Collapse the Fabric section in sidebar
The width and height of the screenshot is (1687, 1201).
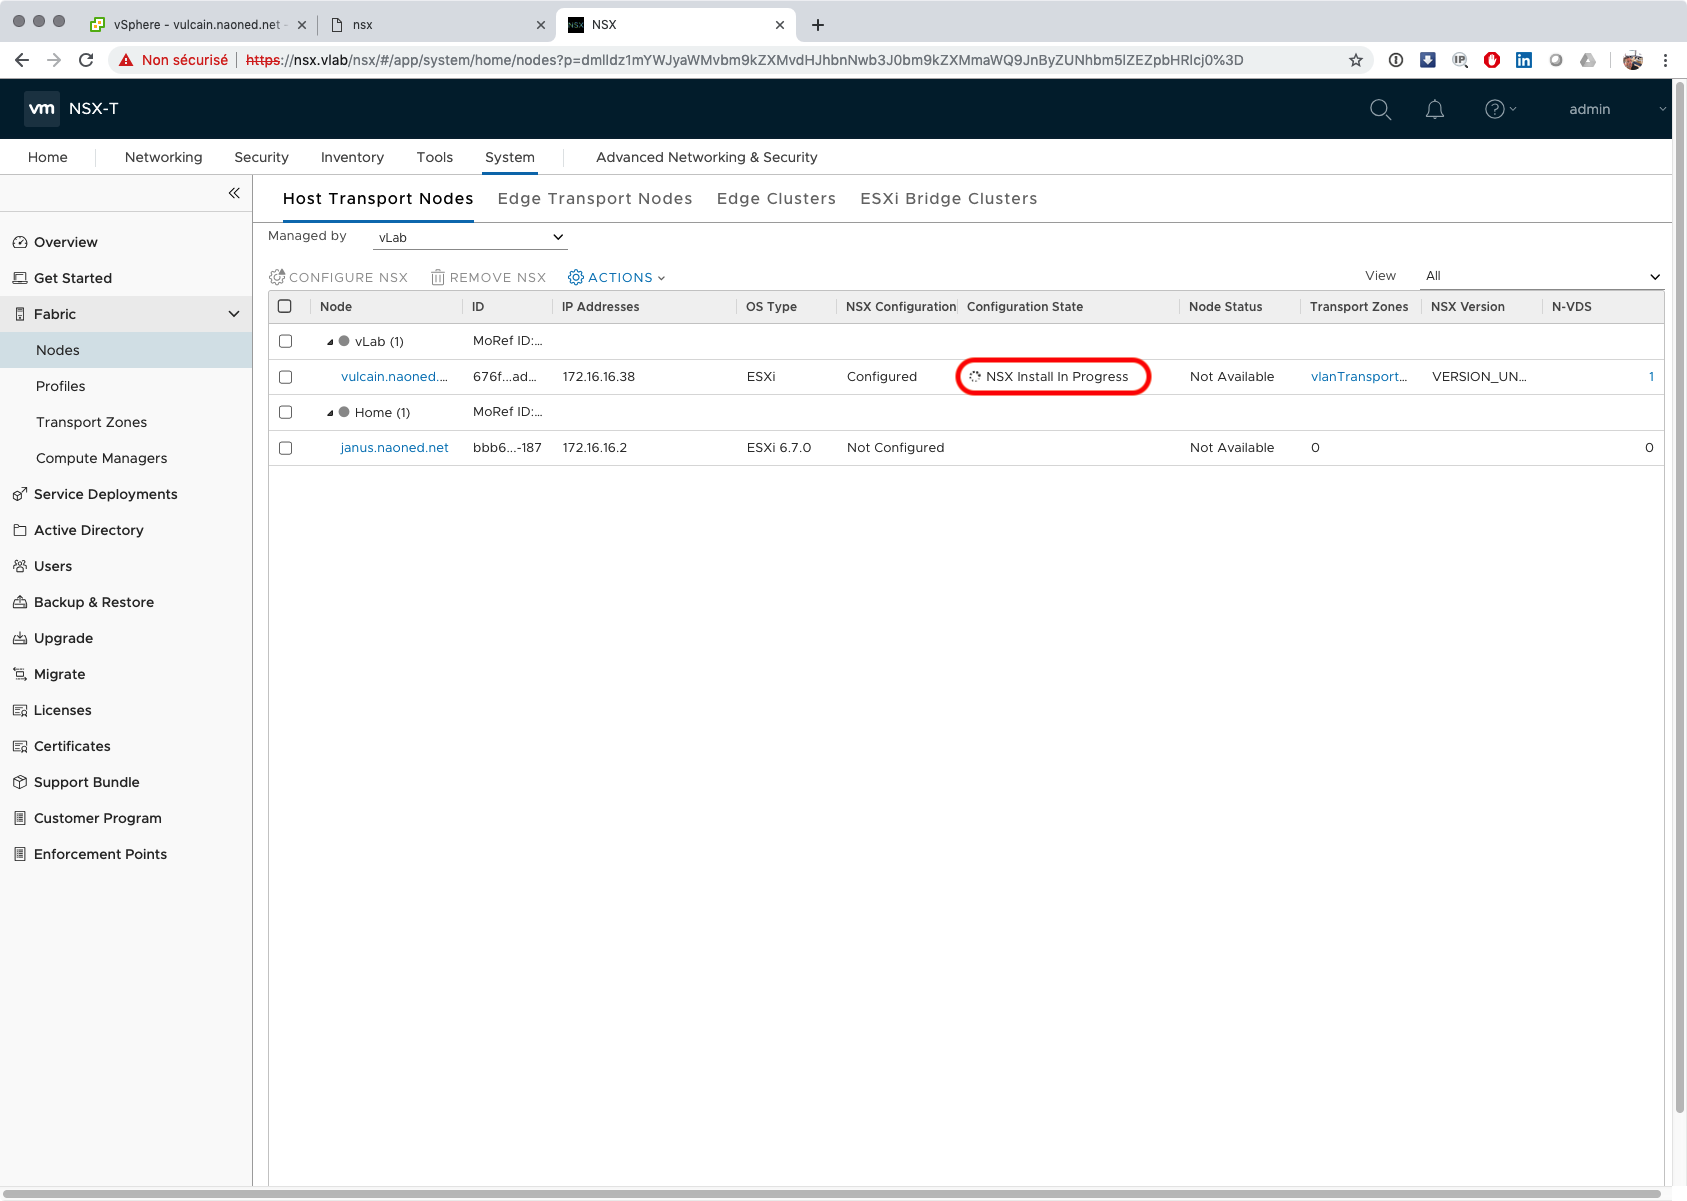pos(234,314)
